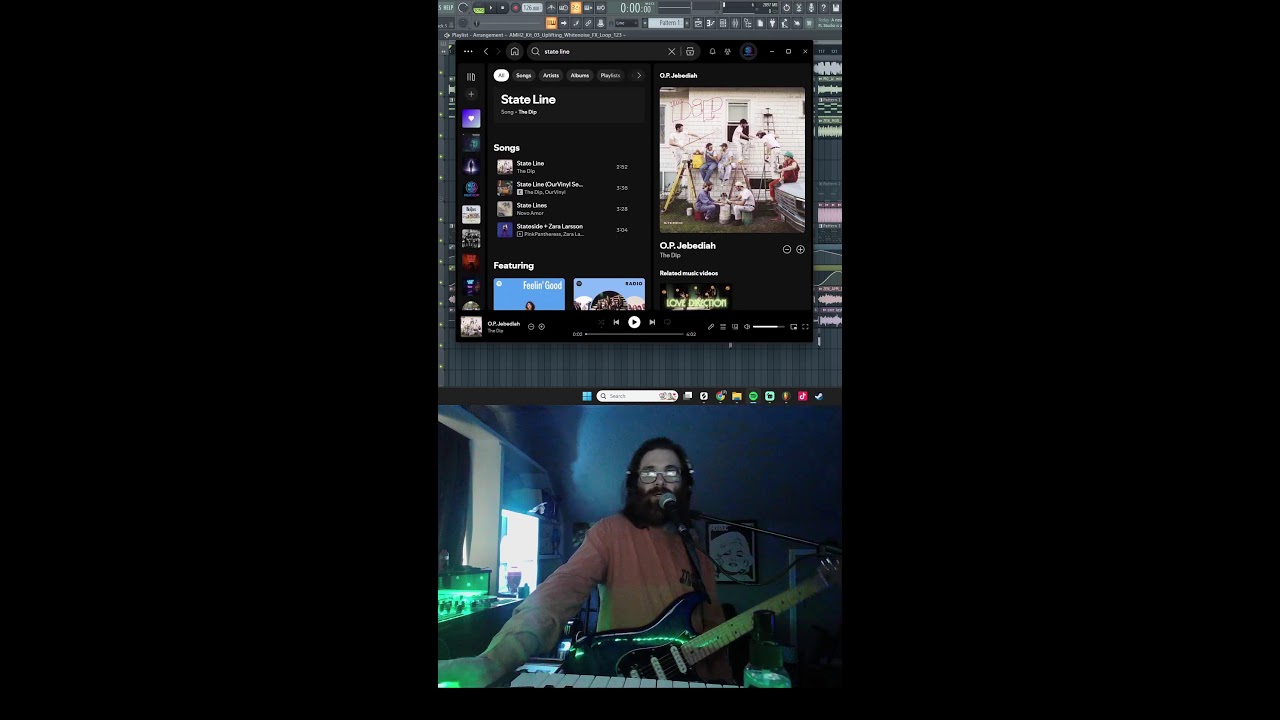Select State Line (OurVinyl Sessions) song row
The width and height of the screenshot is (1280, 720).
point(569,188)
